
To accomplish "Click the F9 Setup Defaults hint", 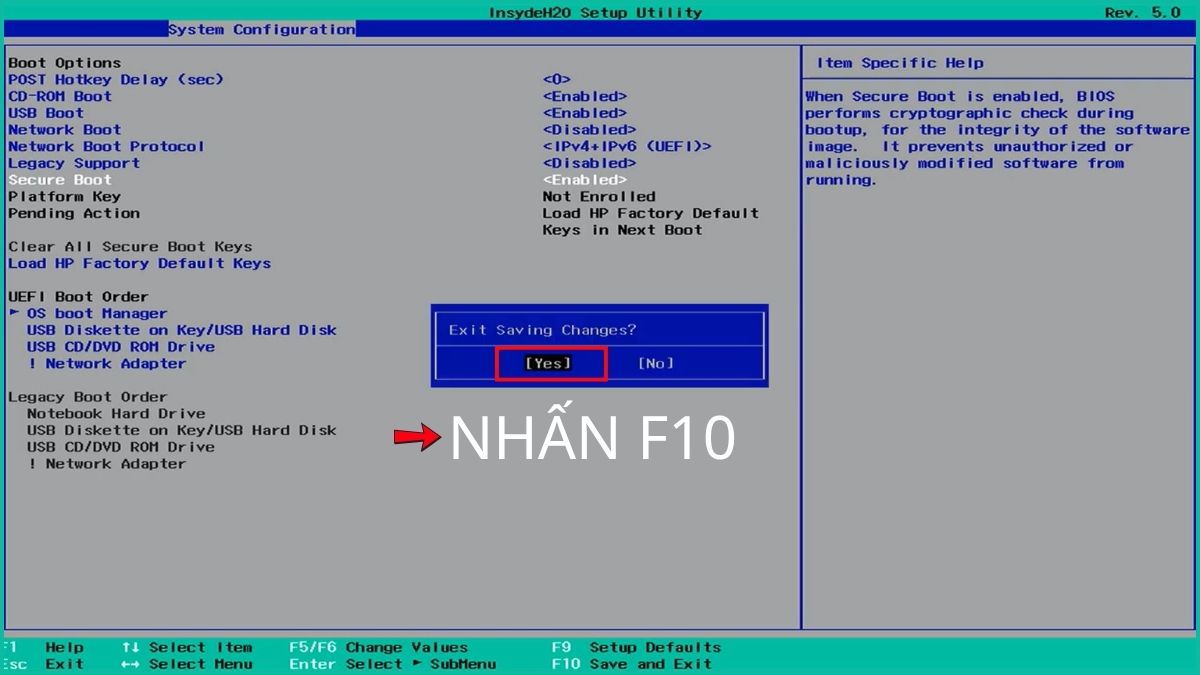I will tap(636, 647).
